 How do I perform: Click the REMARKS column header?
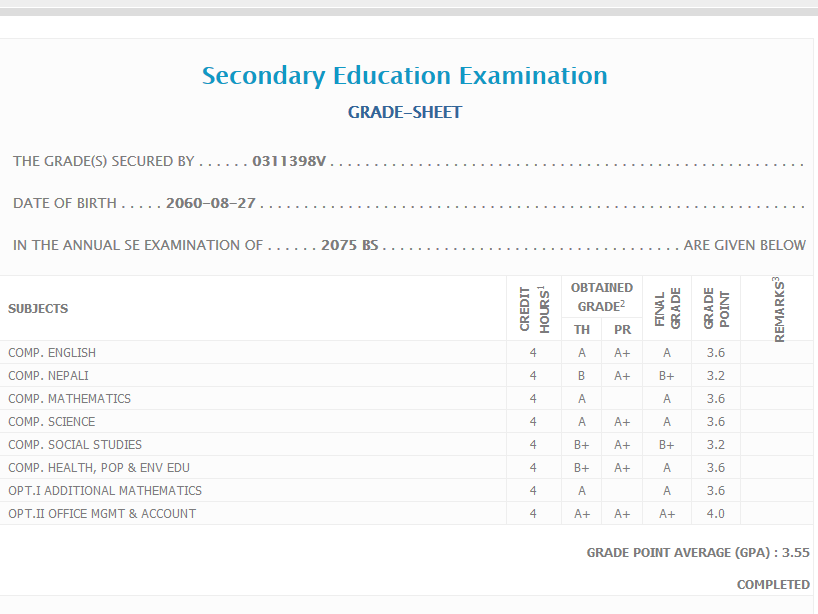779,309
